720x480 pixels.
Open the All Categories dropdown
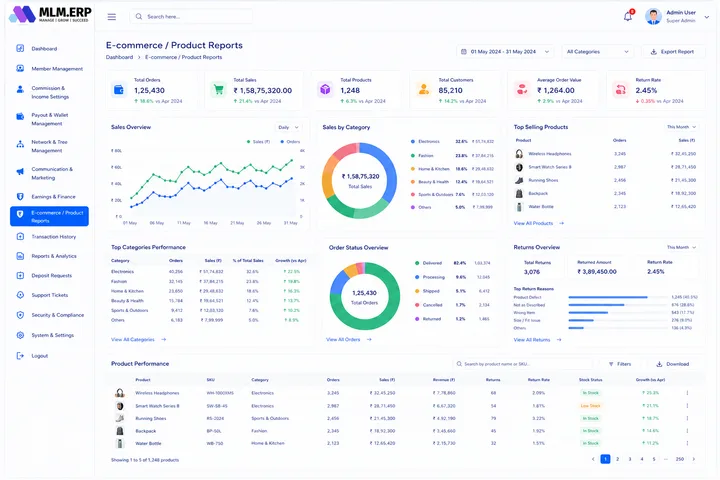tap(597, 51)
